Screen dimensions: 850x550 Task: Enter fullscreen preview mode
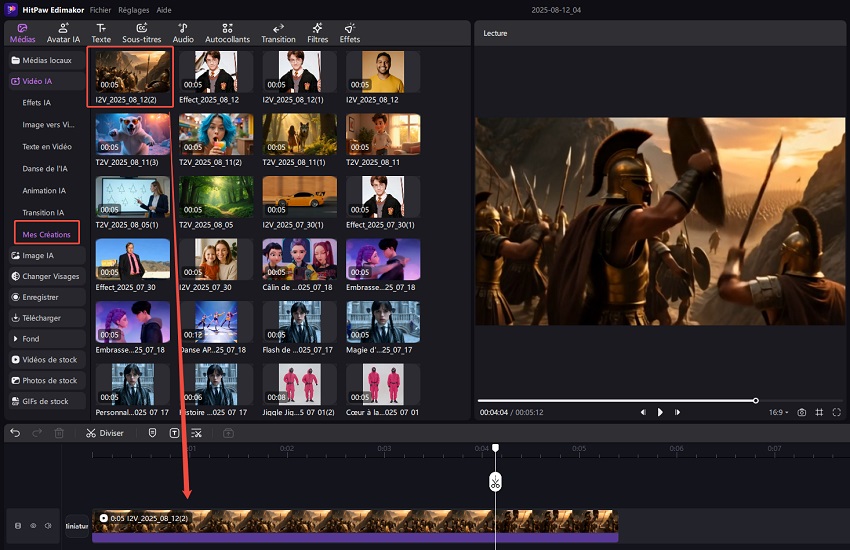click(836, 412)
